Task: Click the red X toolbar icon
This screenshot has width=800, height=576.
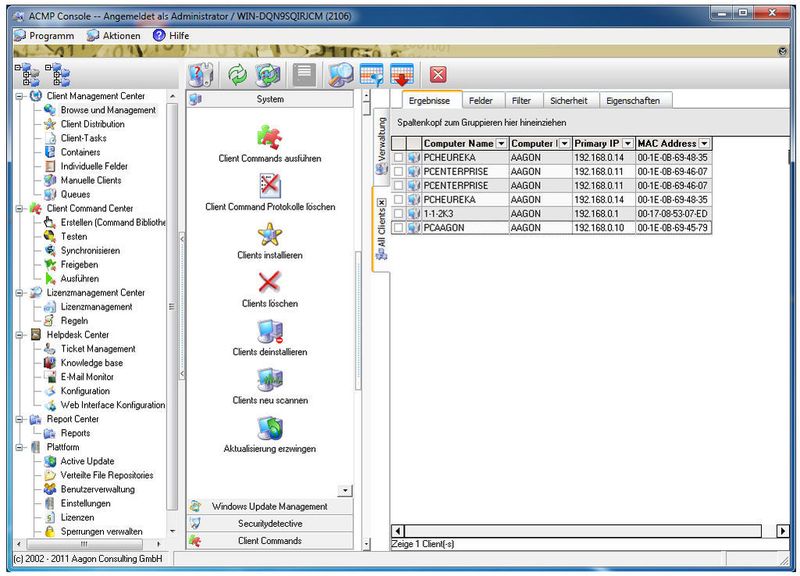Action: pos(438,74)
